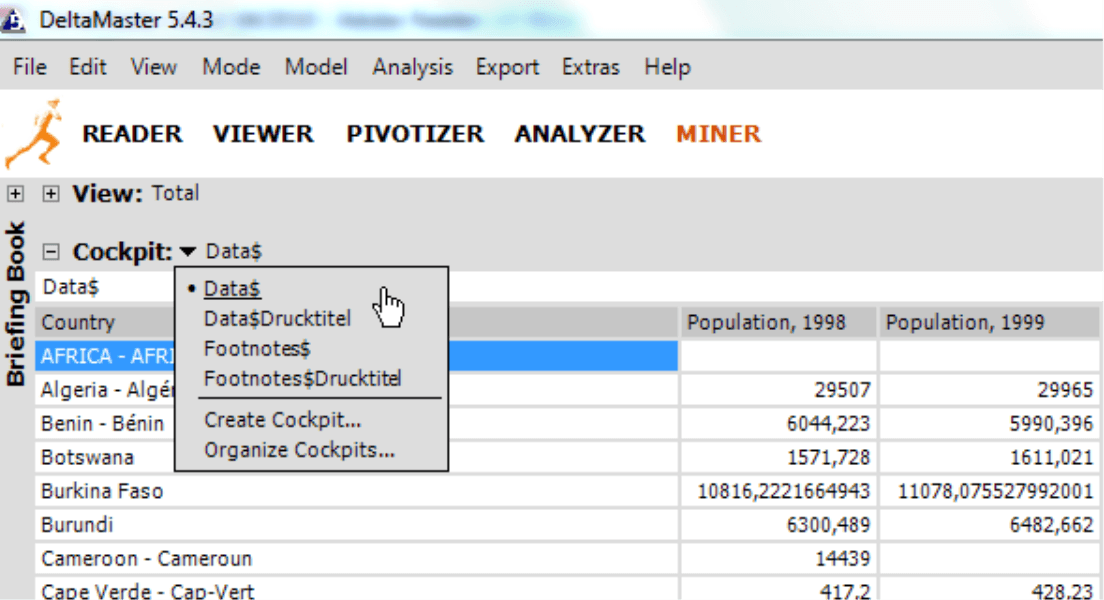Click the orange running figure logo
Viewport: 1104px width, 600px height.
(35, 134)
